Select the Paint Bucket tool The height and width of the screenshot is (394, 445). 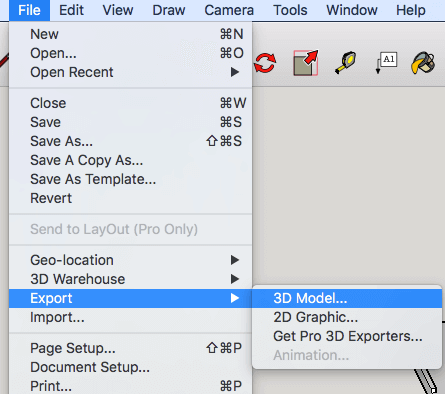pos(423,62)
